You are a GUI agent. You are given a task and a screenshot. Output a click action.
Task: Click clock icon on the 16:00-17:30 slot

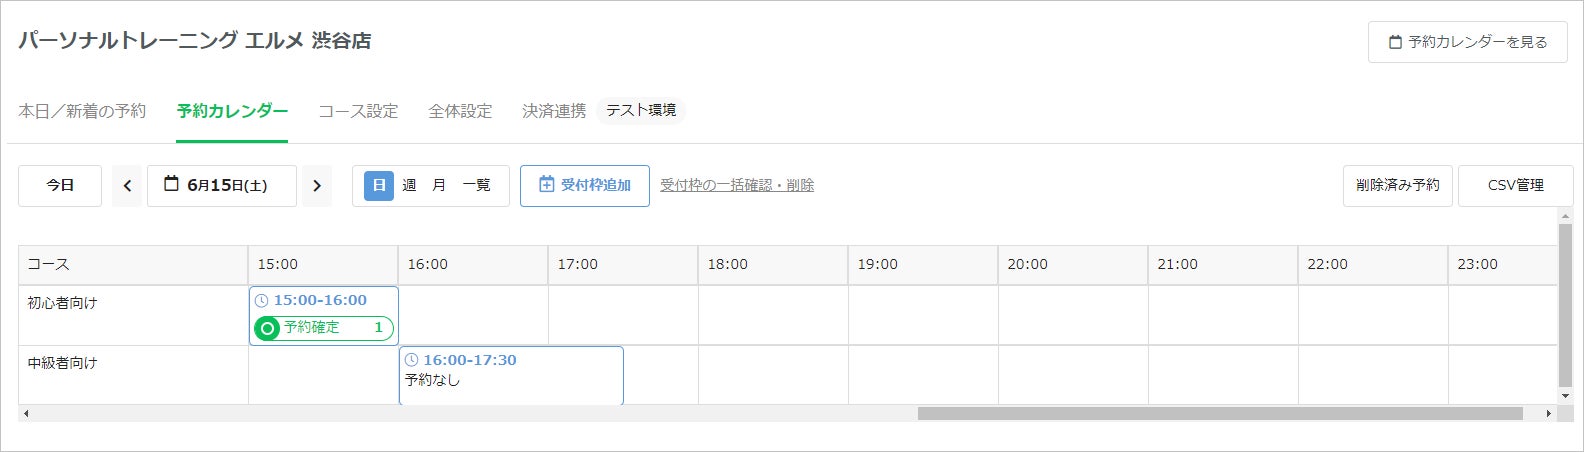coord(411,360)
